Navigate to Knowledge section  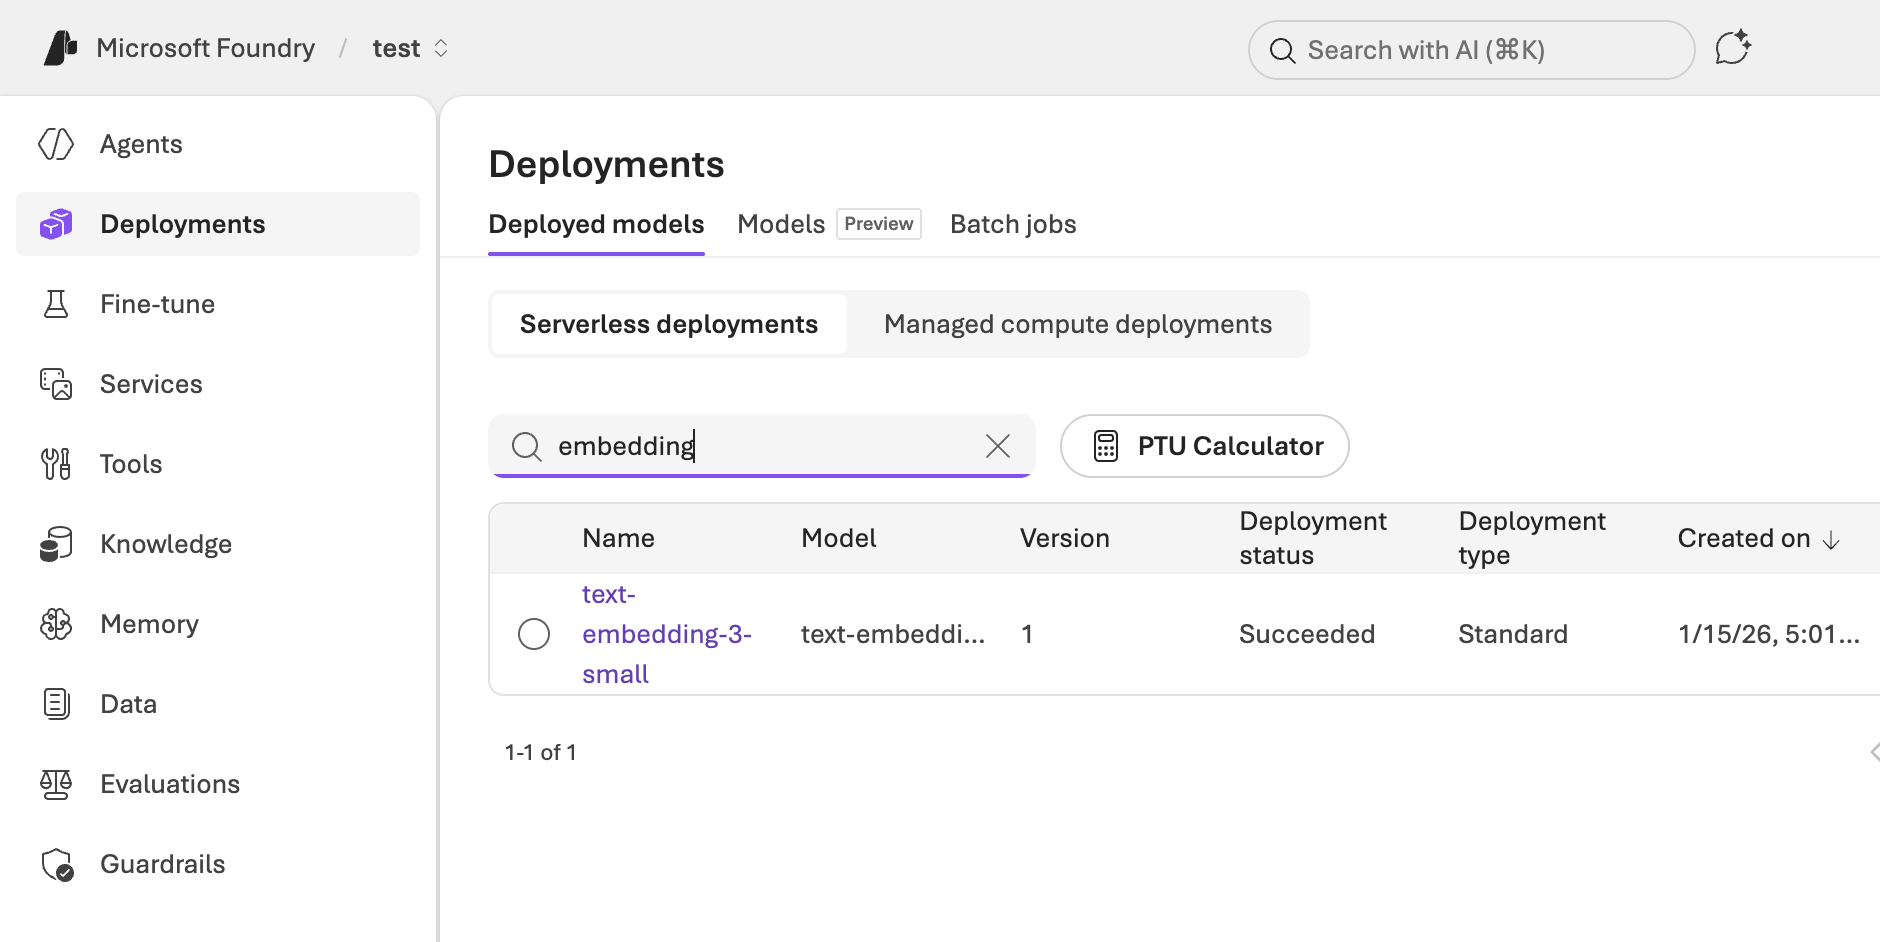[x=218, y=544]
